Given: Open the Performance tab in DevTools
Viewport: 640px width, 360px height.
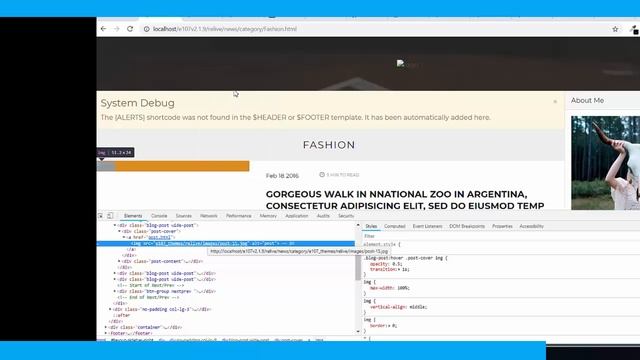Looking at the screenshot, I should coord(239,216).
